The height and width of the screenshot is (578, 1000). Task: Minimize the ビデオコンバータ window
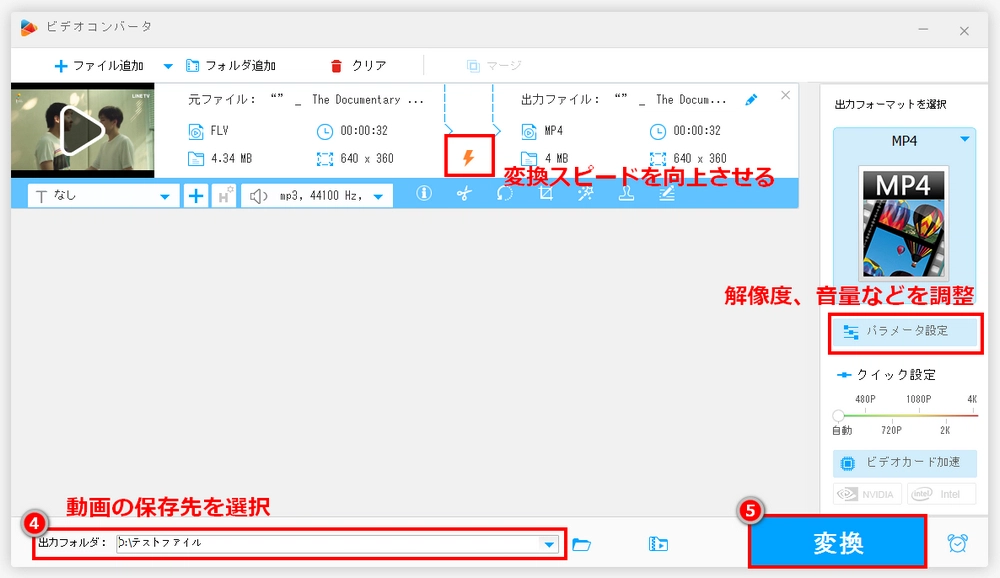[923, 30]
